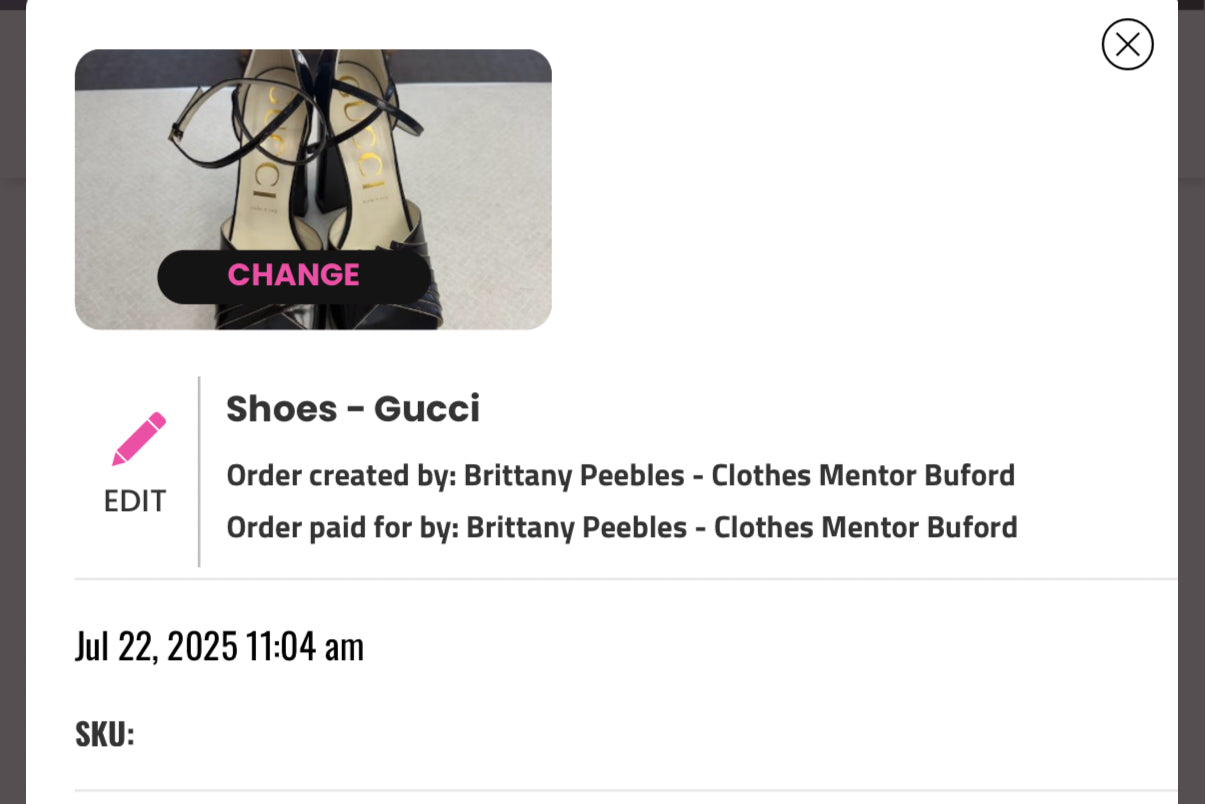Click the vertical divider beside EDIT

(199, 471)
